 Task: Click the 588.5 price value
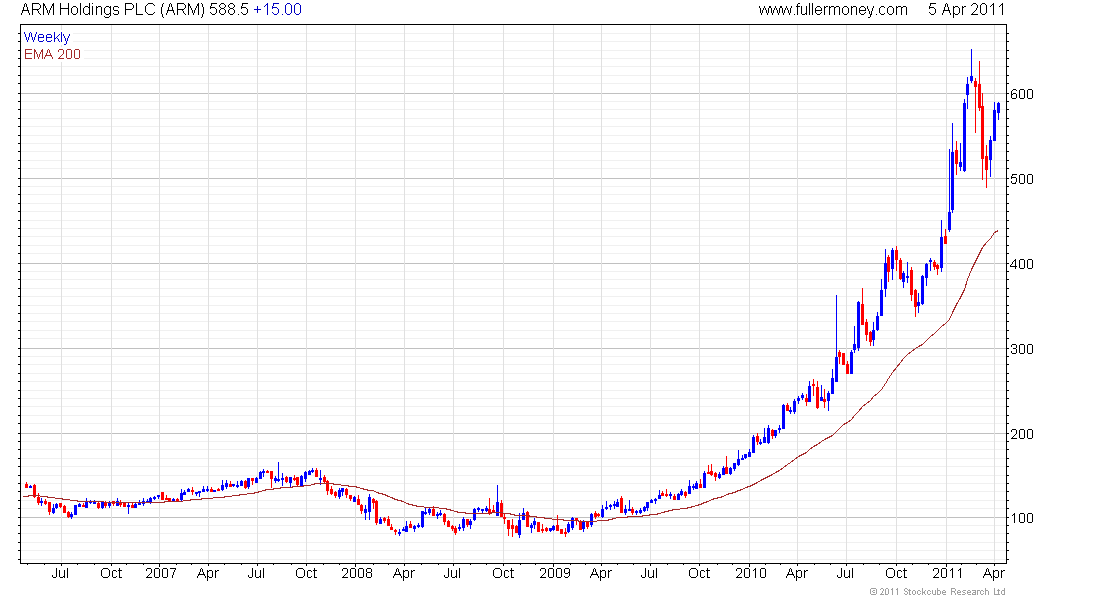click(x=229, y=10)
